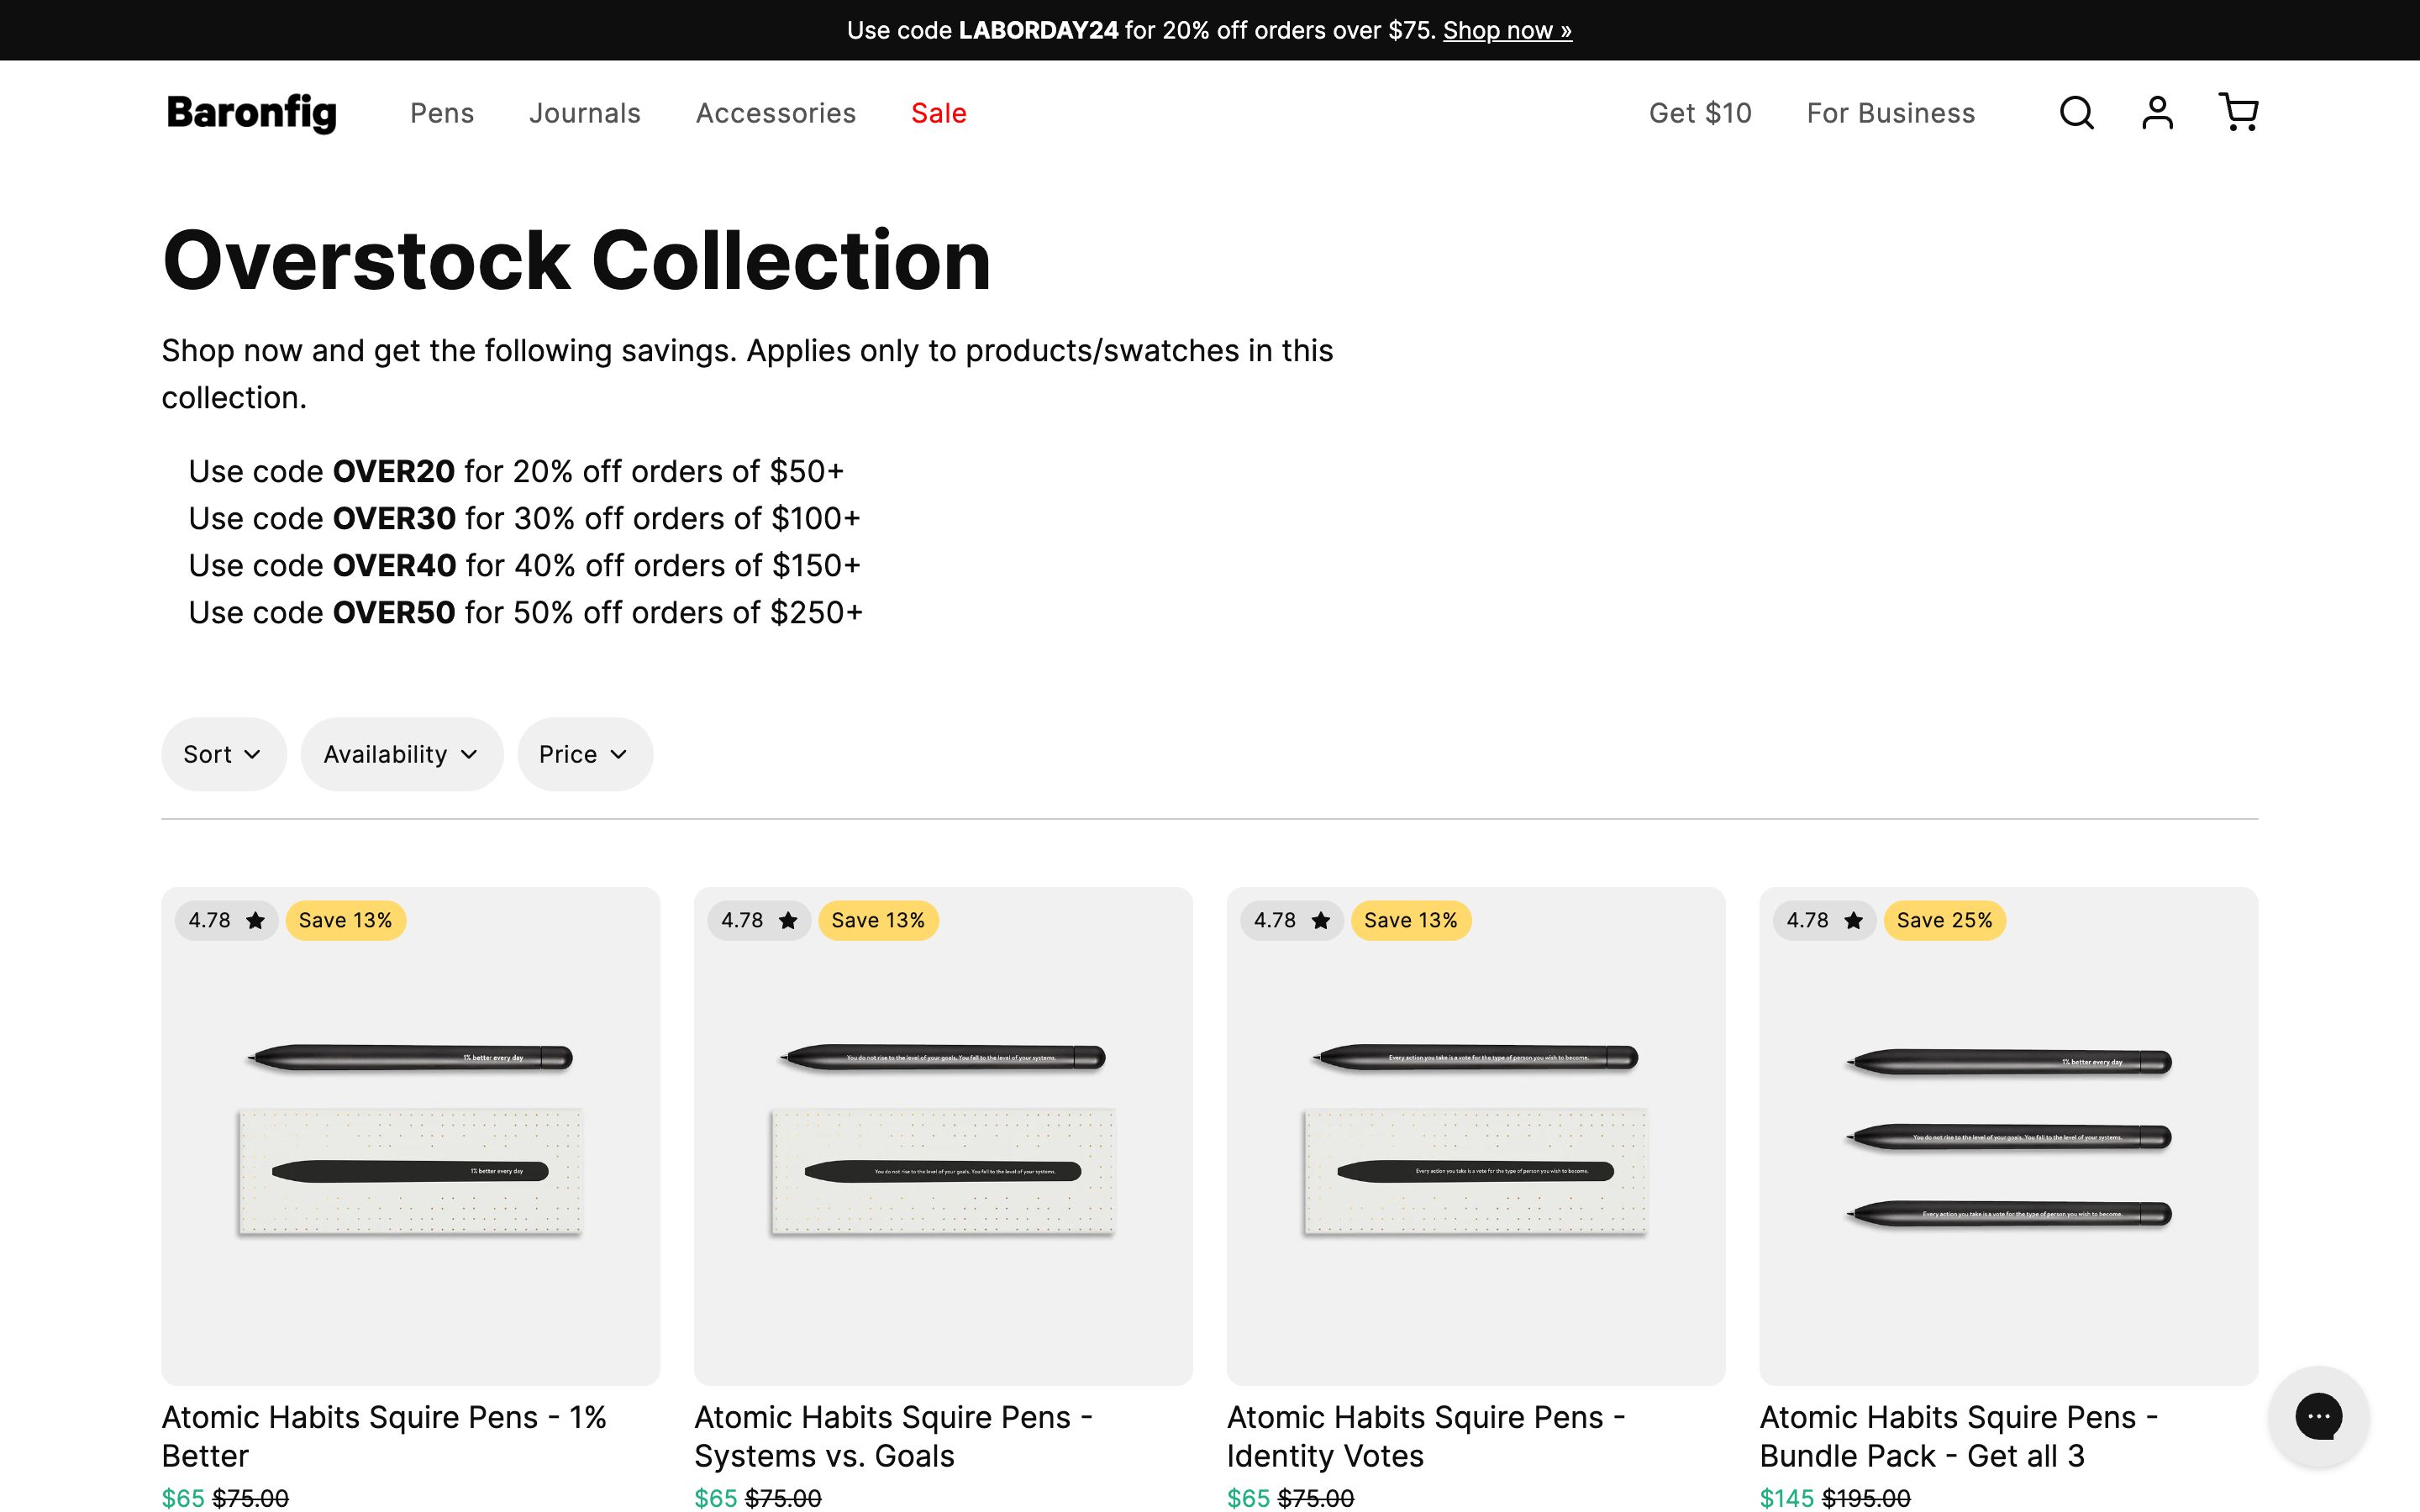Open the chat bubble in the corner
The height and width of the screenshot is (1512, 2420).
2318,1417
